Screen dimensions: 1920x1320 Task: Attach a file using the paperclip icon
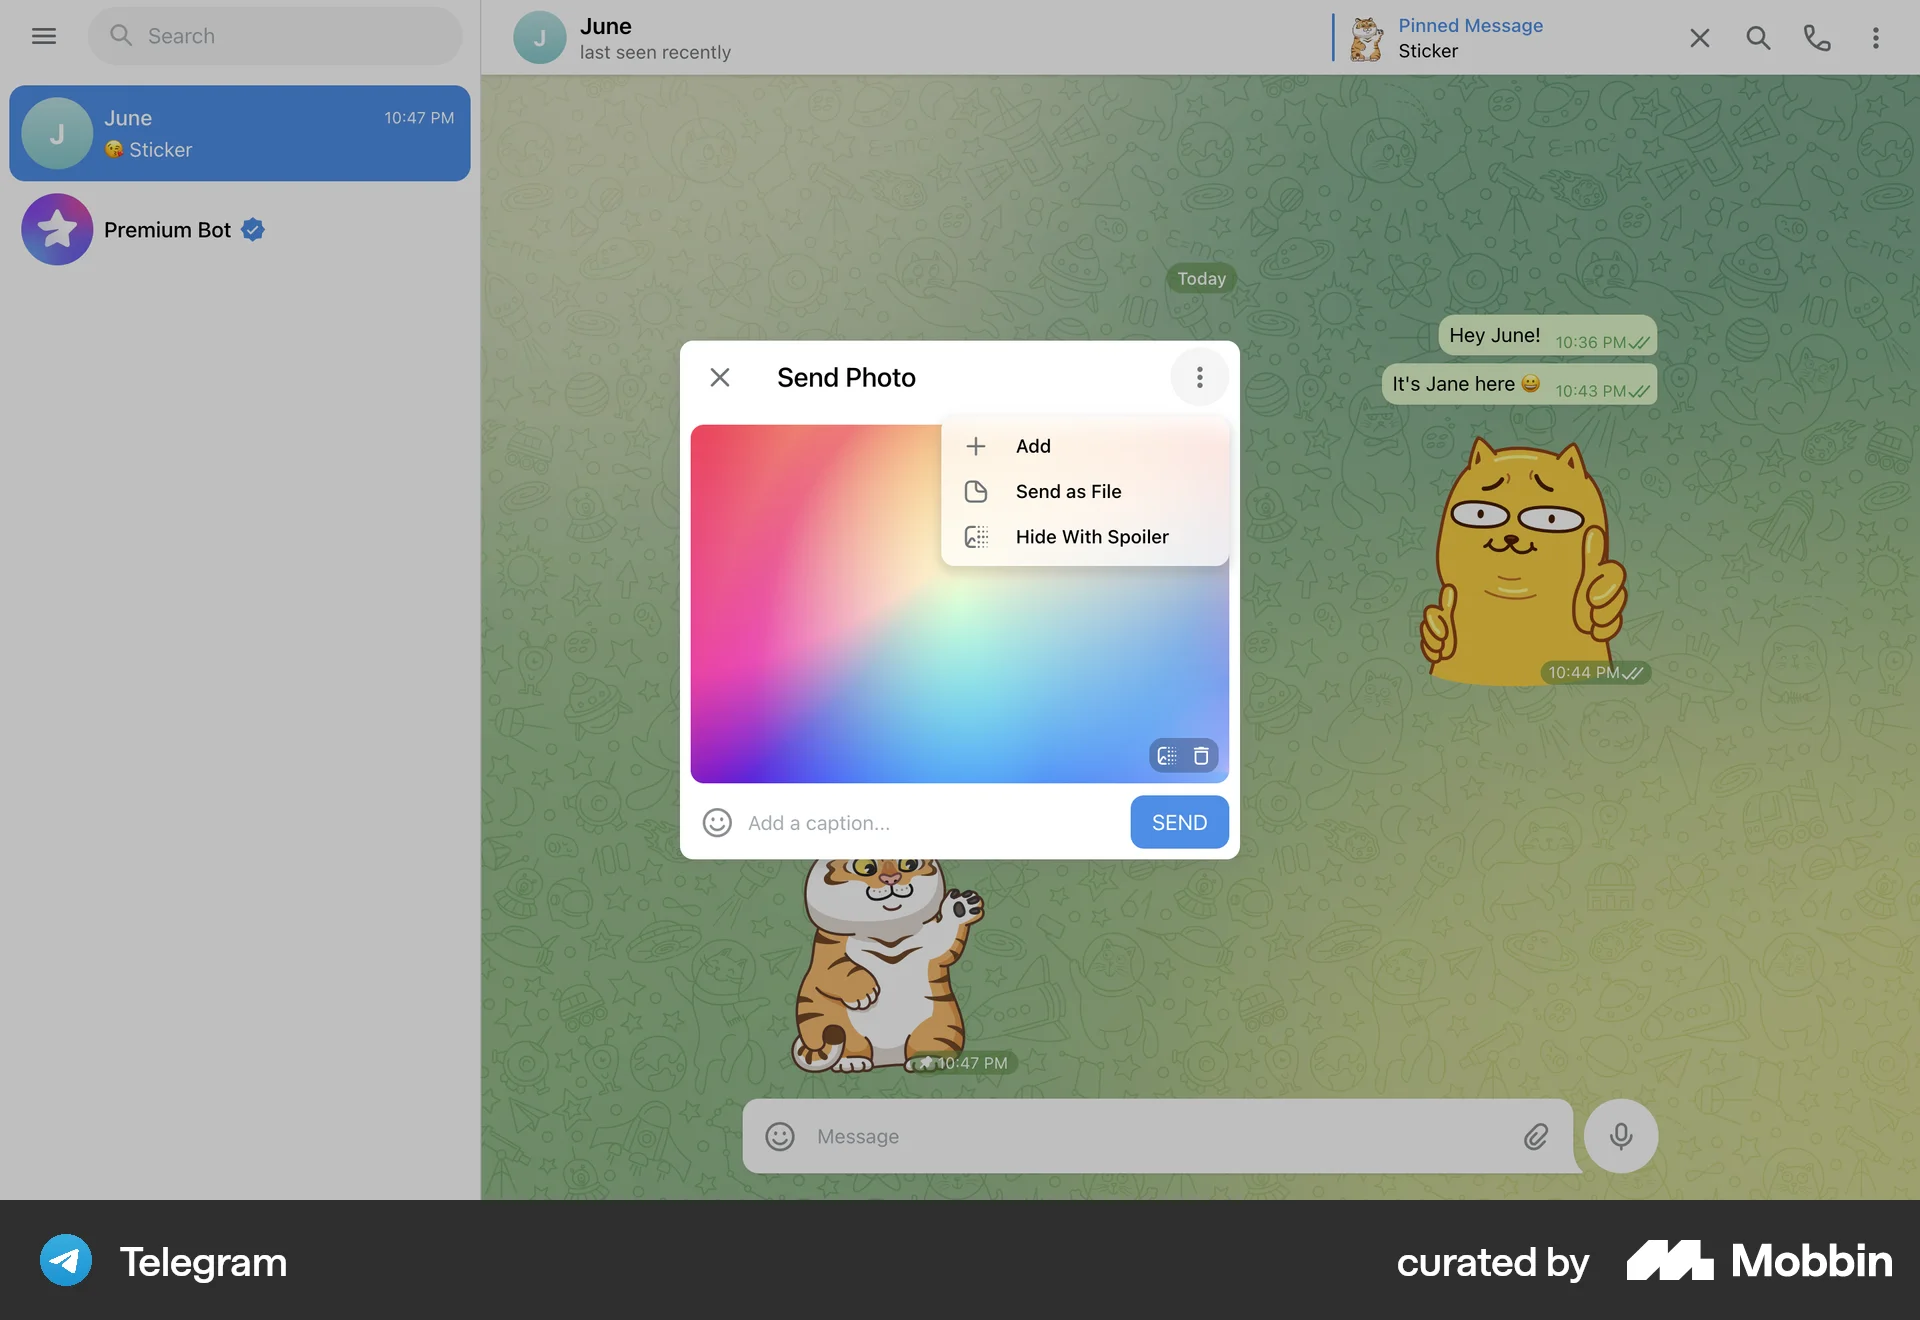click(1536, 1136)
